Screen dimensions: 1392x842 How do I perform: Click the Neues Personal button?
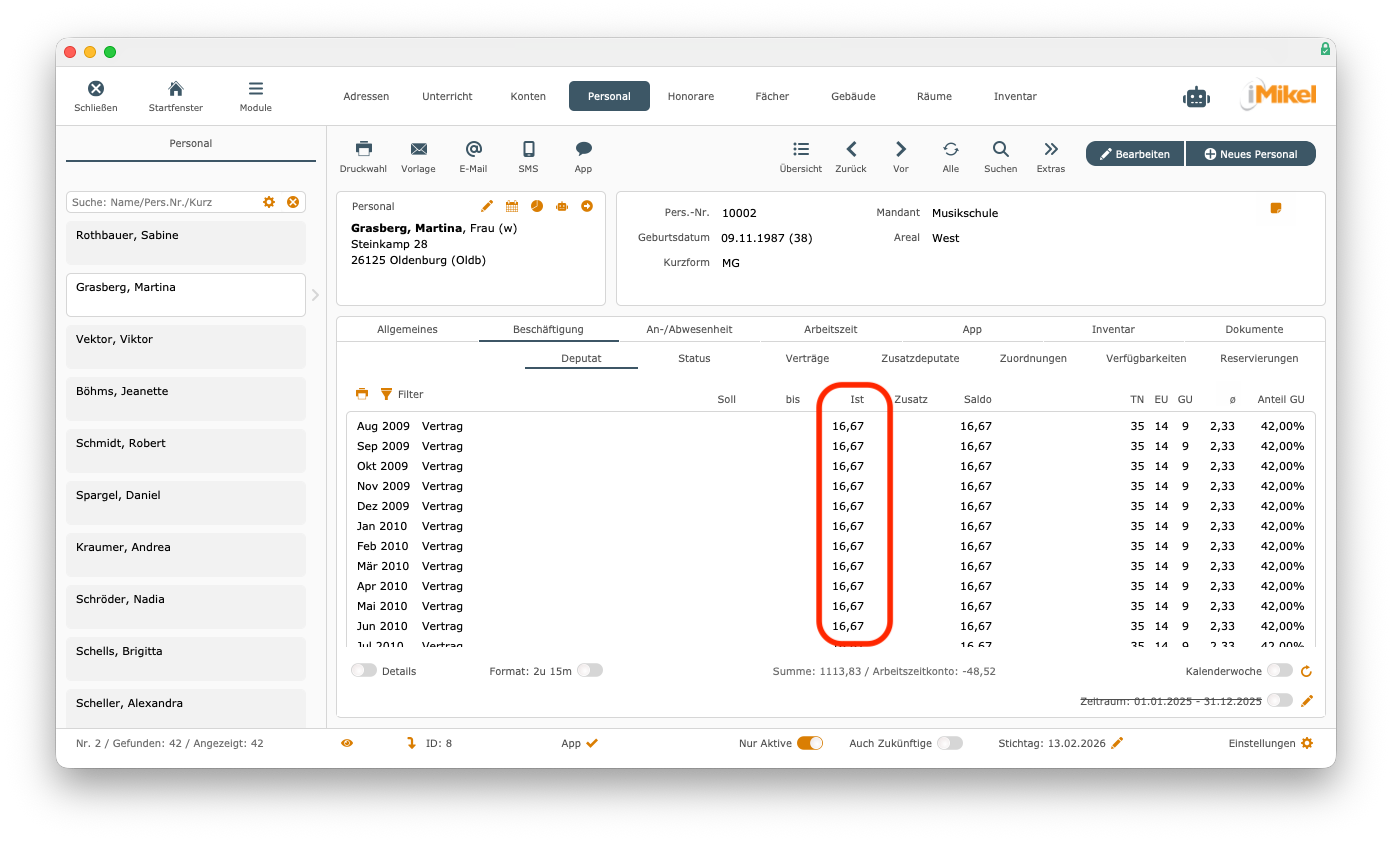coord(1250,154)
